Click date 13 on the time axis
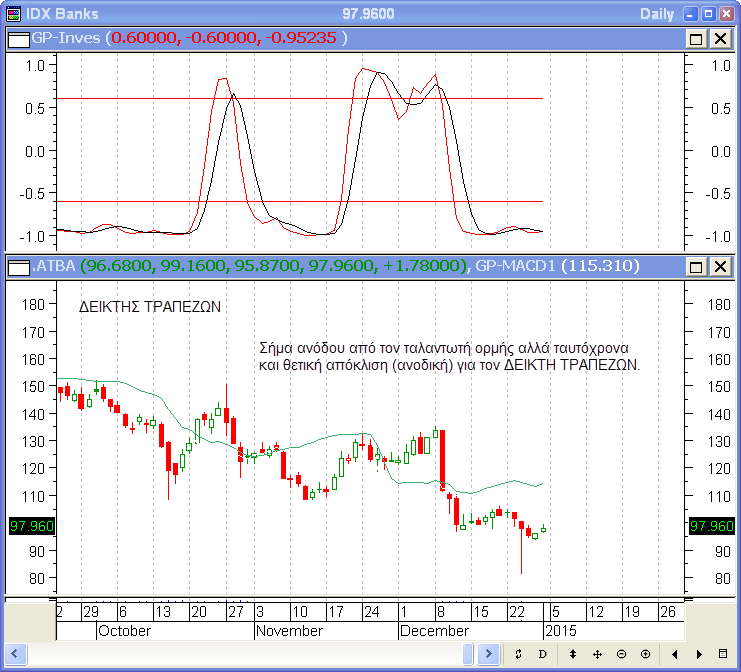The image size is (741, 672). click(163, 612)
